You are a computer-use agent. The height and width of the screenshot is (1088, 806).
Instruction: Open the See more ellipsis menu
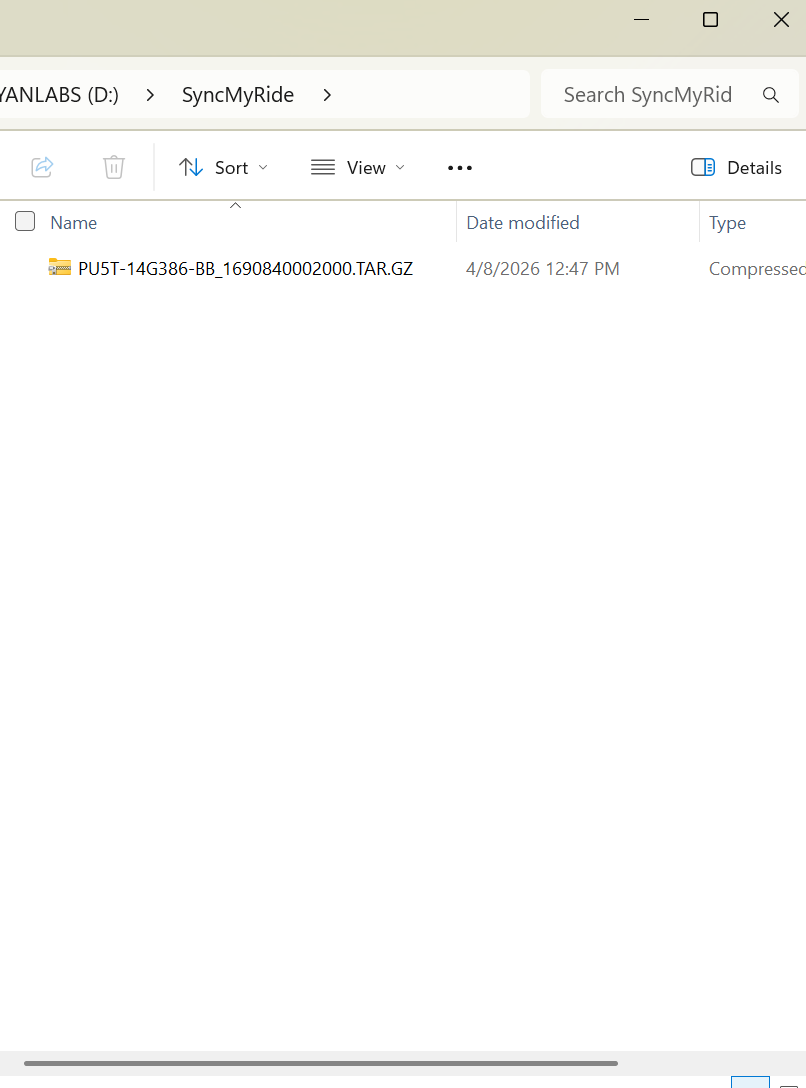(x=460, y=168)
